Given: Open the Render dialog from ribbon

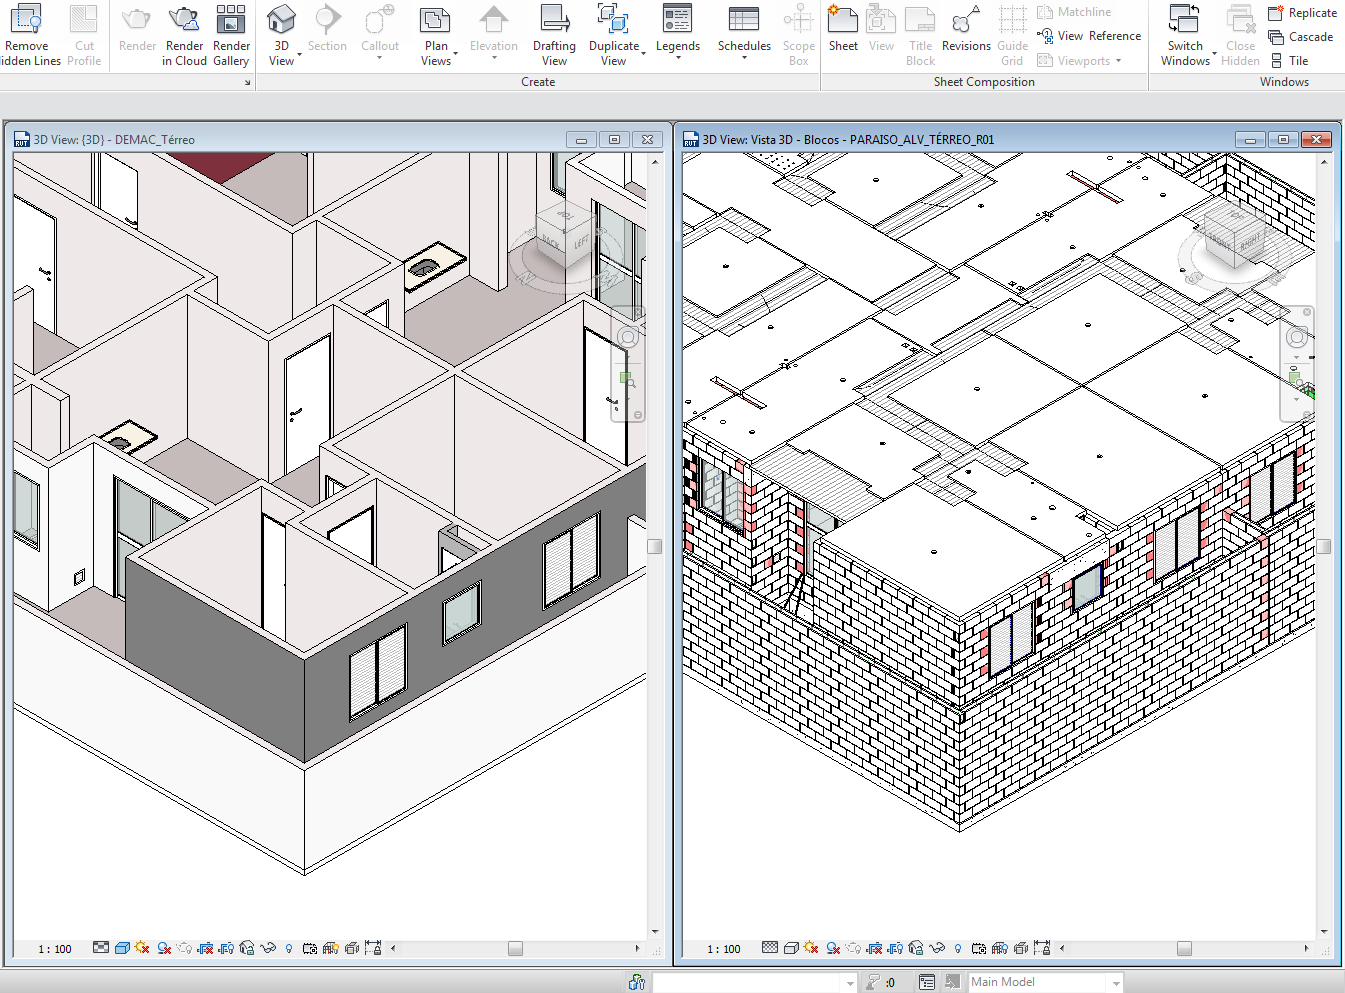Looking at the screenshot, I should point(137,29).
